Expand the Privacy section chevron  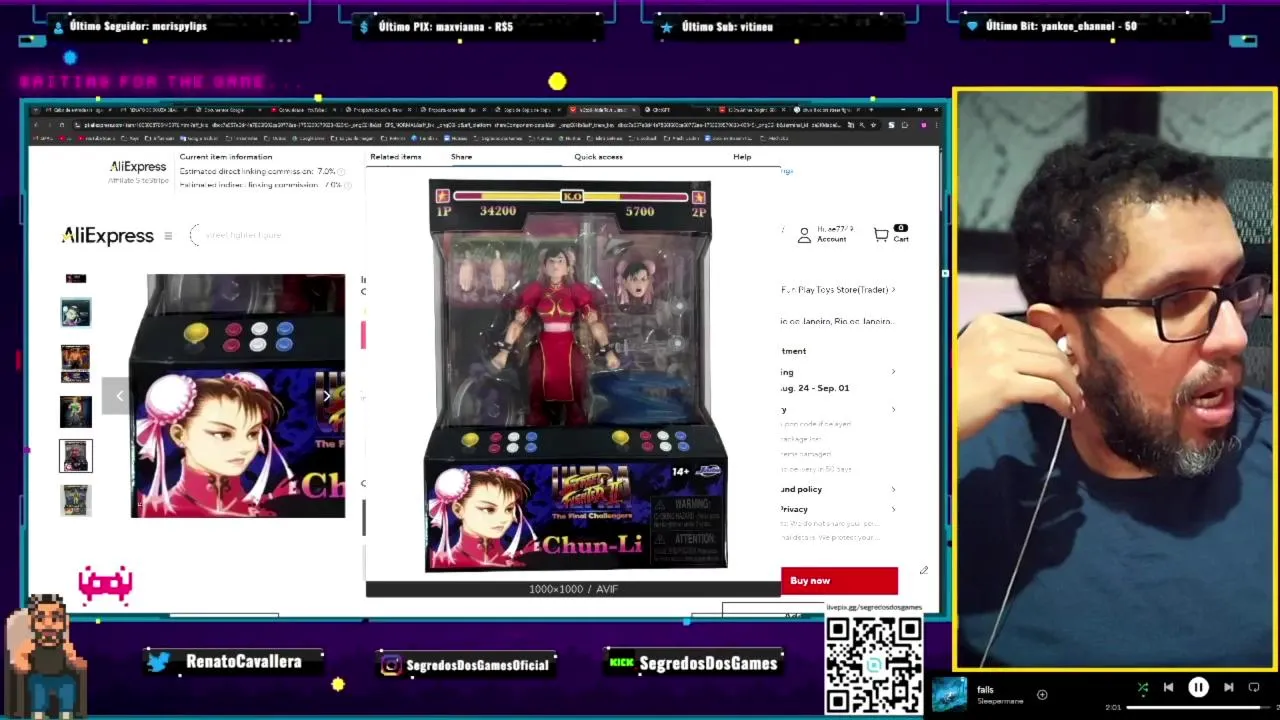click(x=893, y=509)
